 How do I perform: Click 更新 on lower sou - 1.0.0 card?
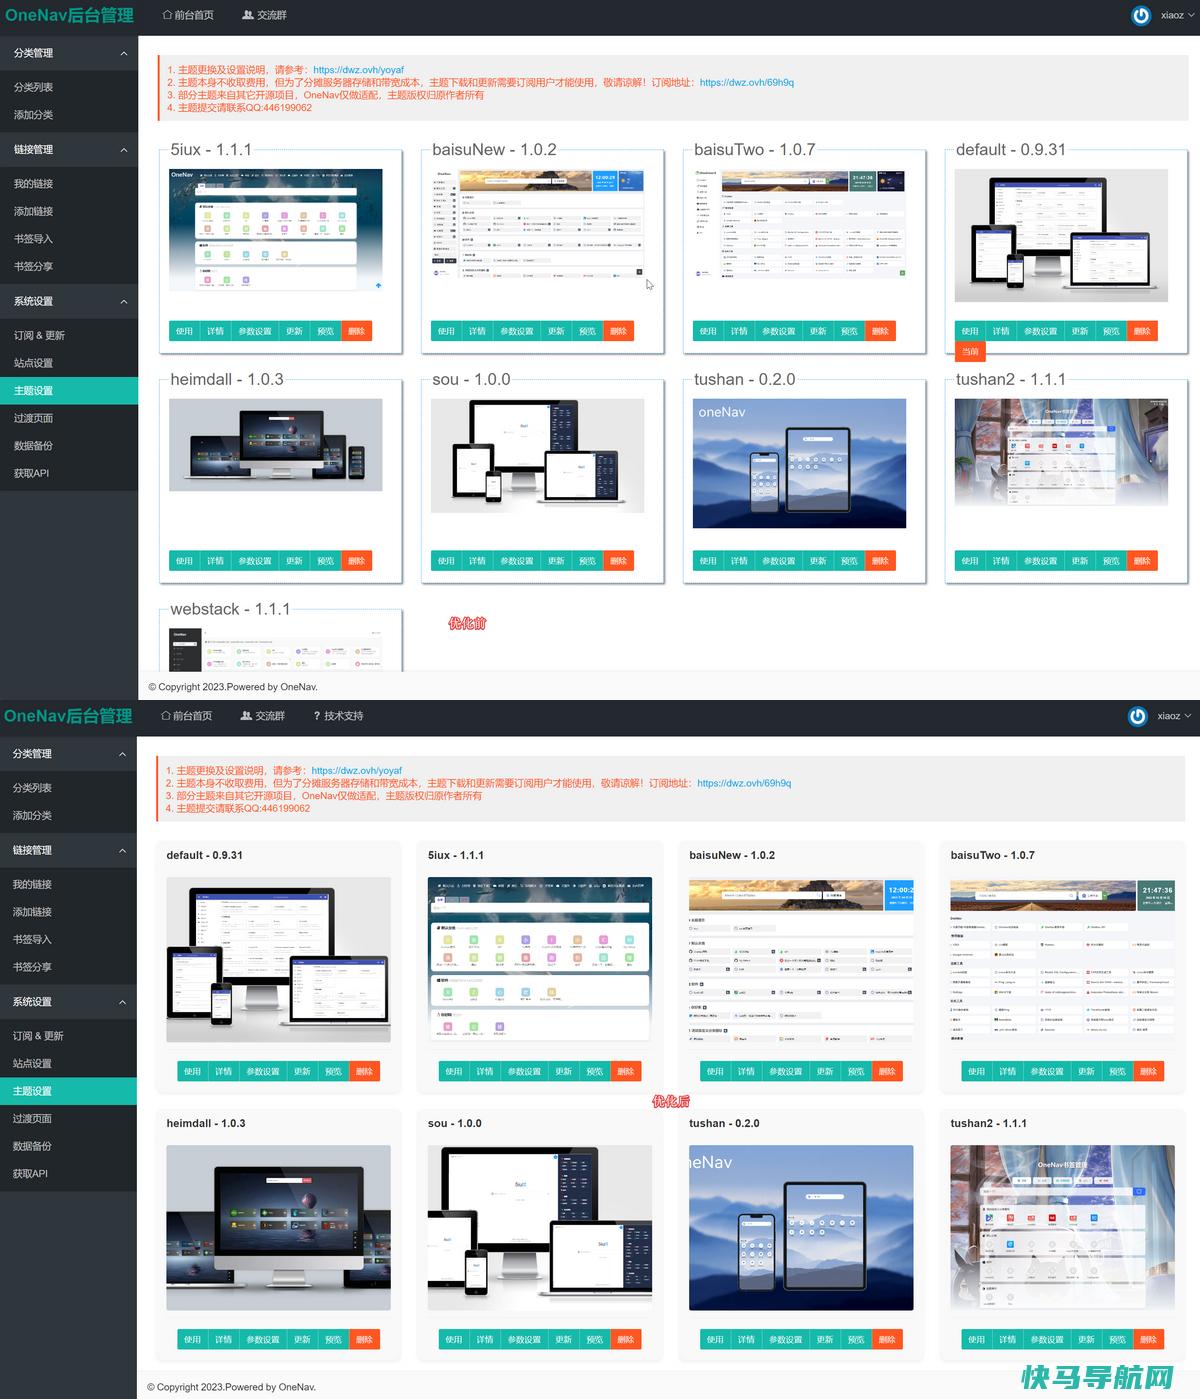pos(563,1339)
